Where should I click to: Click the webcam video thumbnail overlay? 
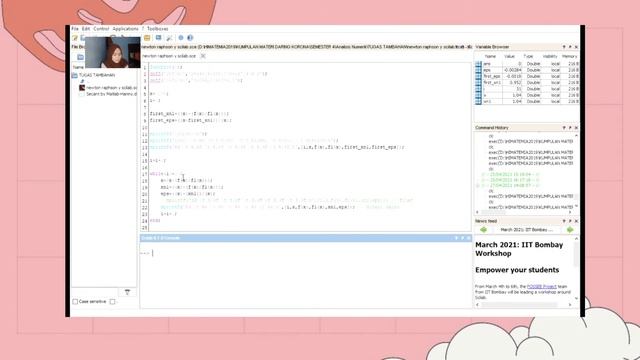click(113, 52)
